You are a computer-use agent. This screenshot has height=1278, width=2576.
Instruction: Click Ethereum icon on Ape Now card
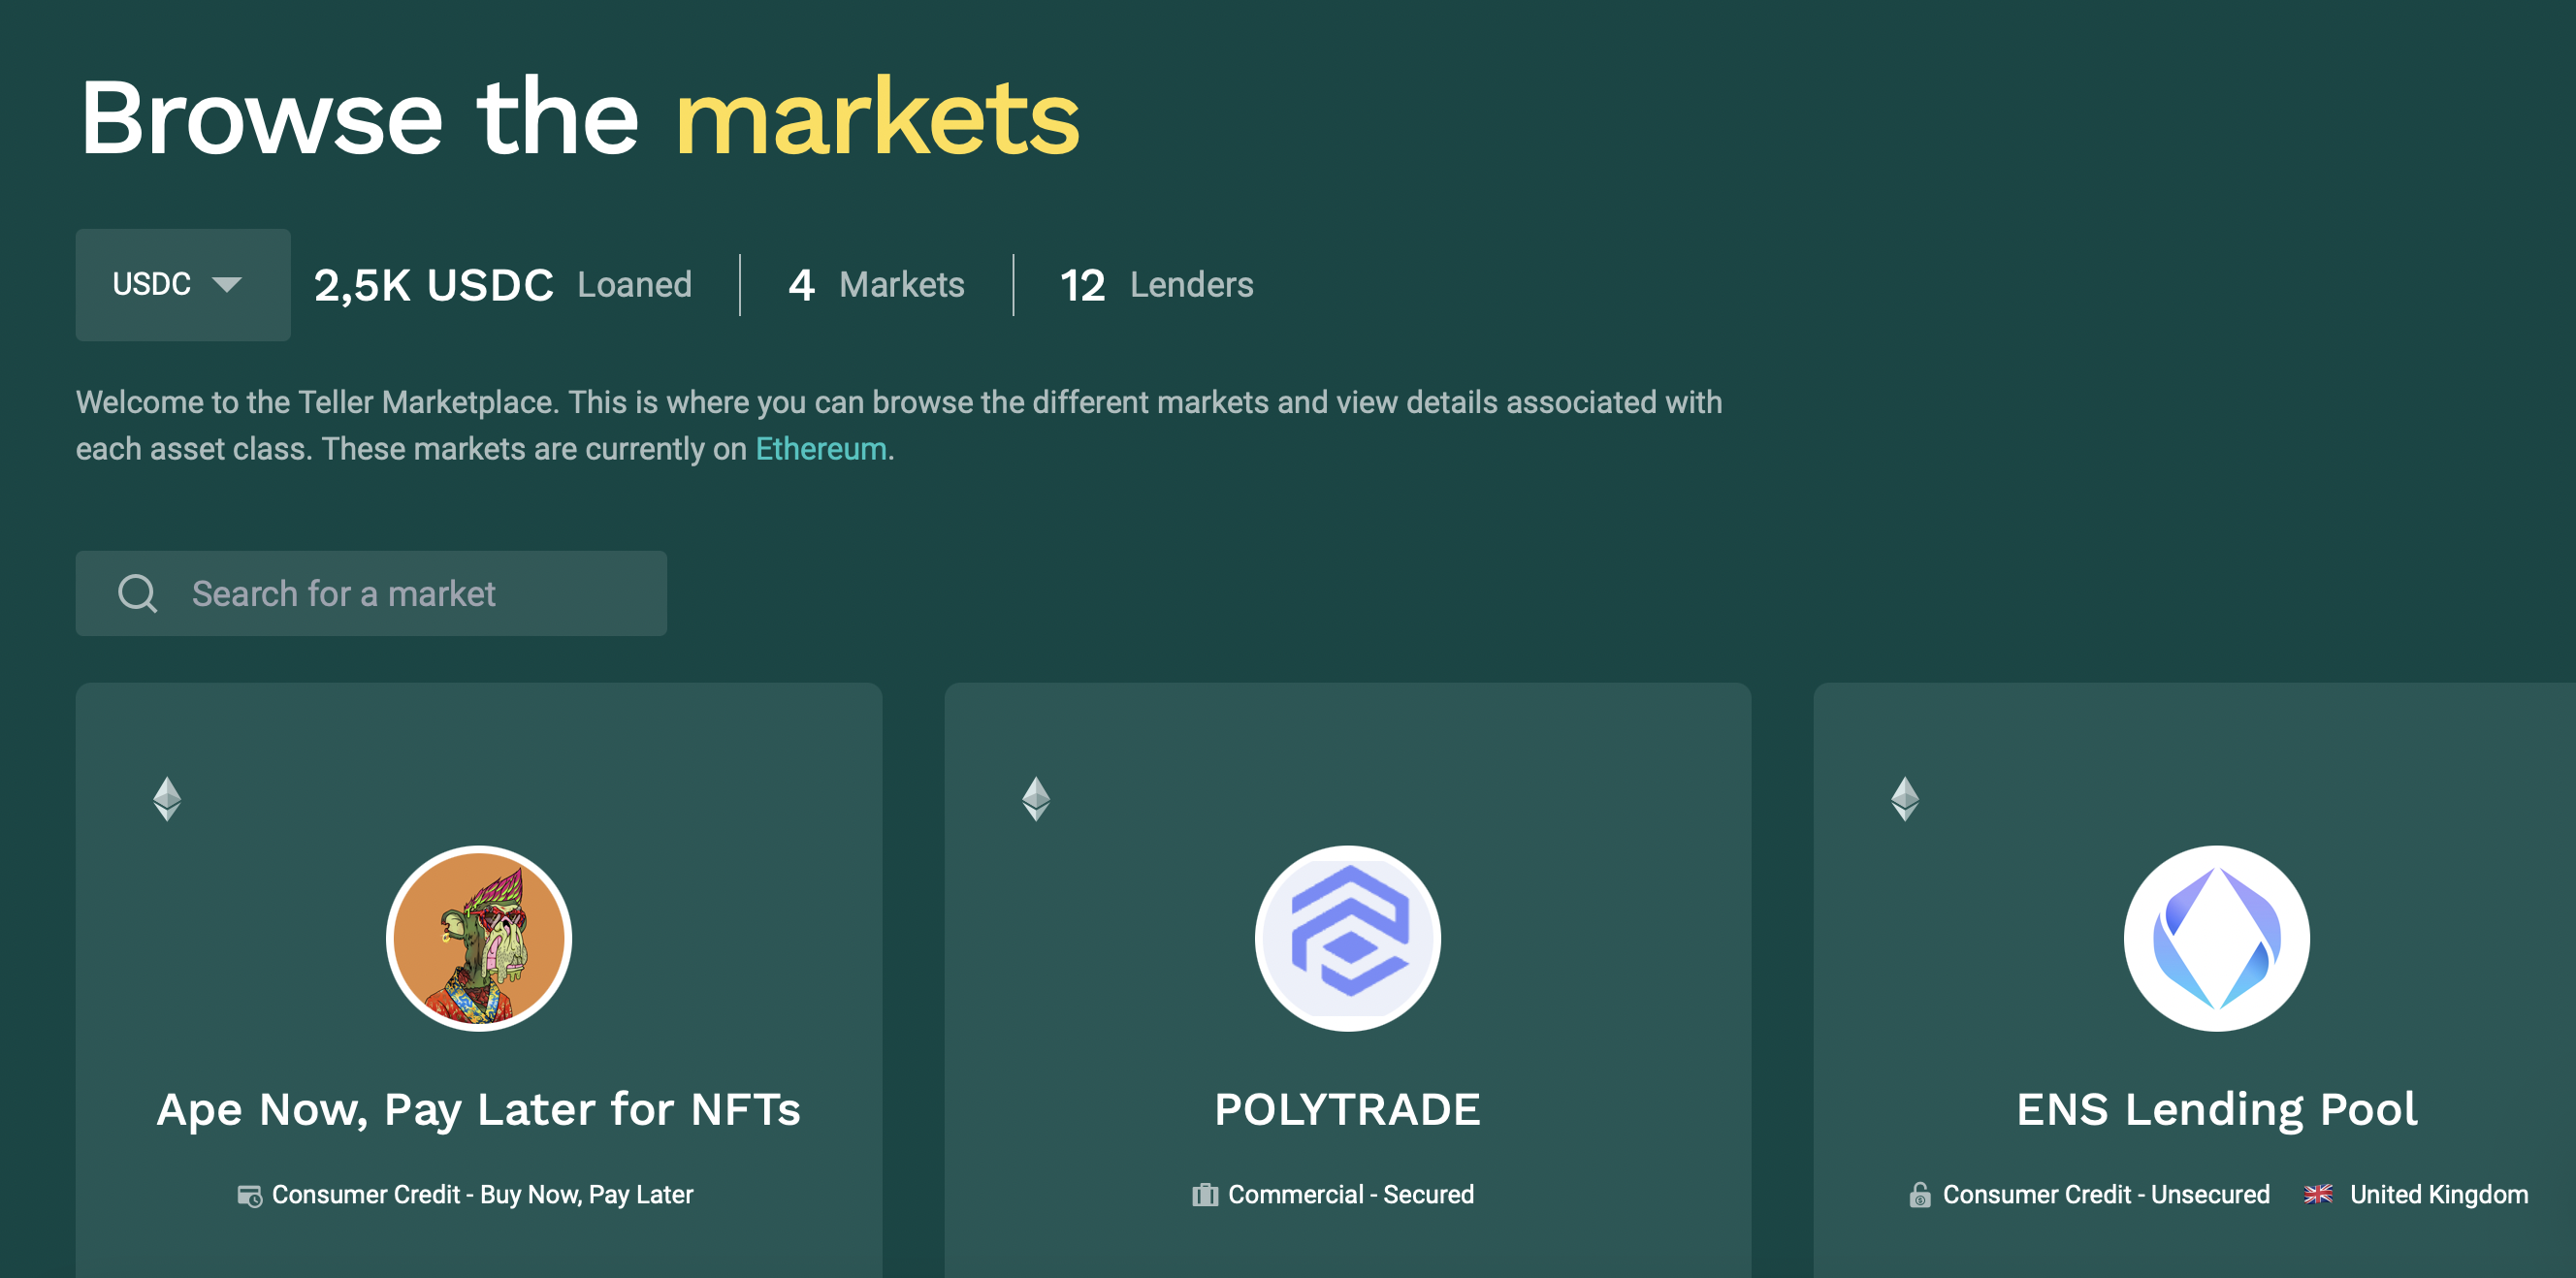[x=167, y=799]
